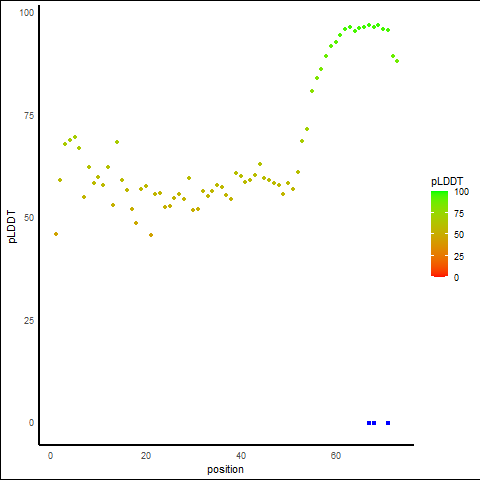Click the orange point near position 21
Image resolution: width=480 pixels, height=480 pixels.
click(x=151, y=235)
